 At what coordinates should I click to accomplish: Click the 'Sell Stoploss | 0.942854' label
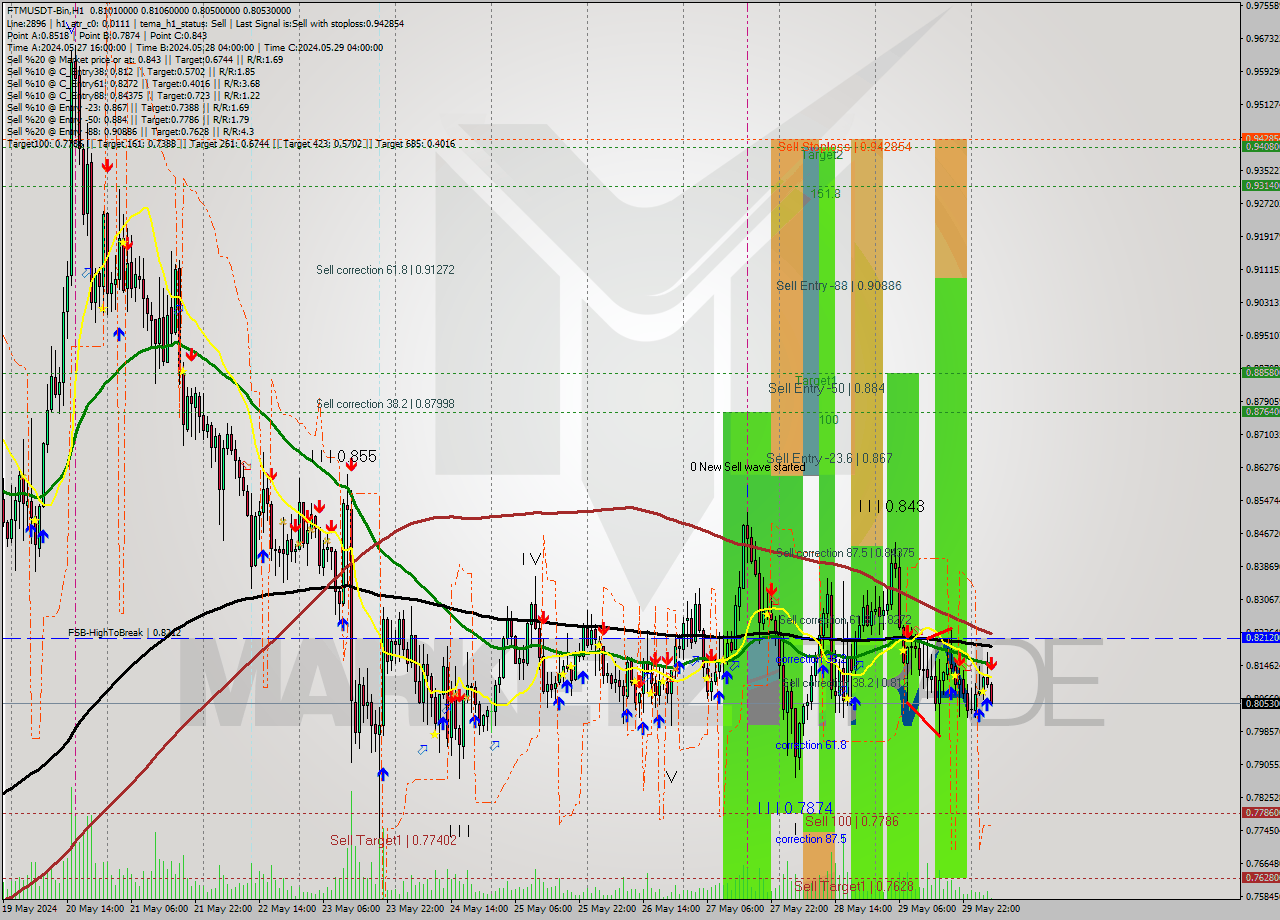845,146
